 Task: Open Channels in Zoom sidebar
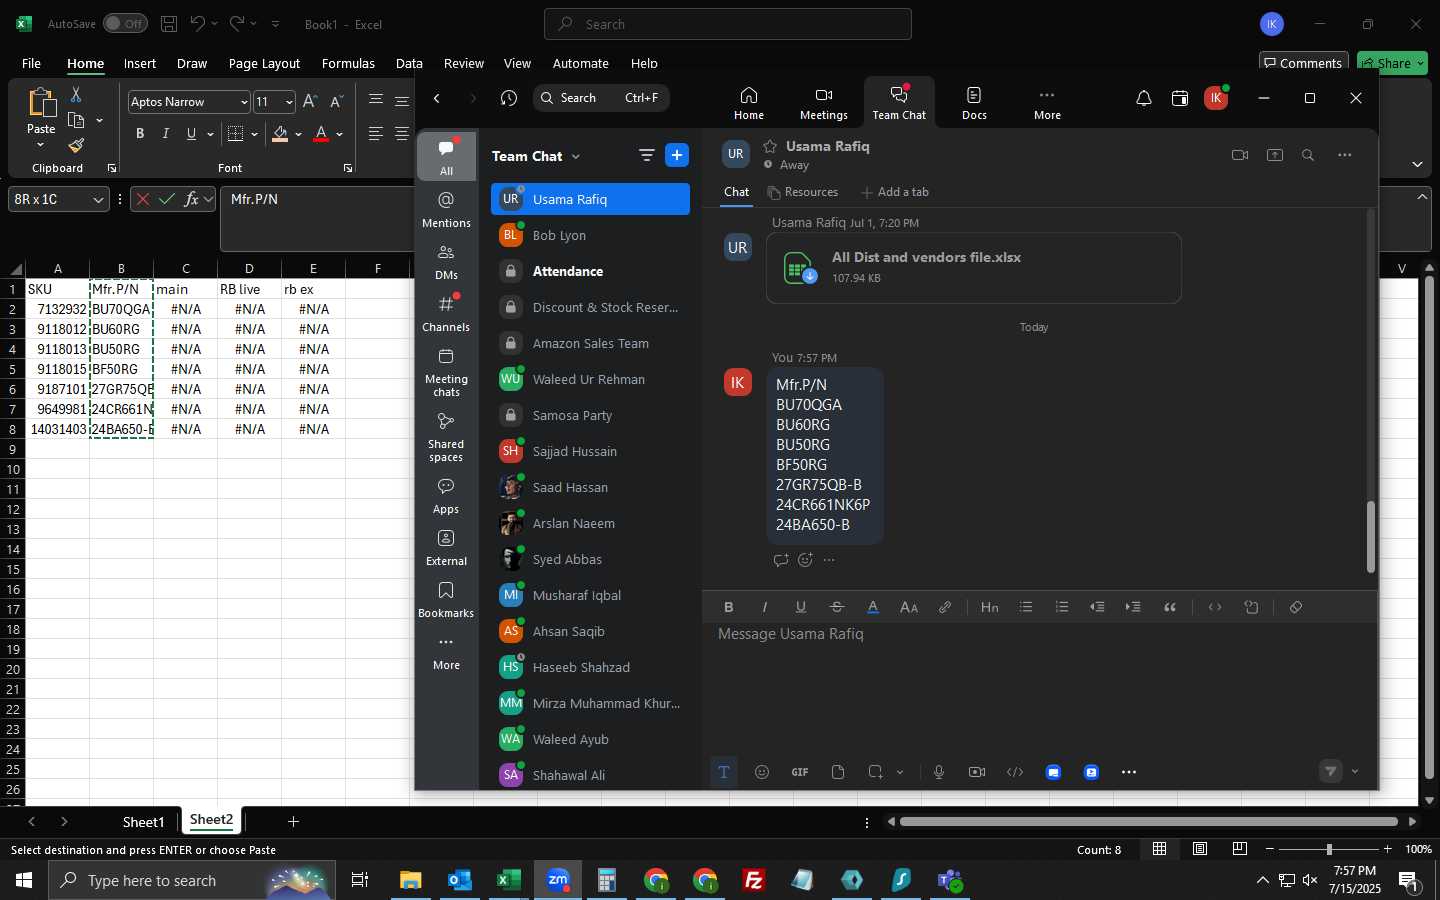(446, 314)
